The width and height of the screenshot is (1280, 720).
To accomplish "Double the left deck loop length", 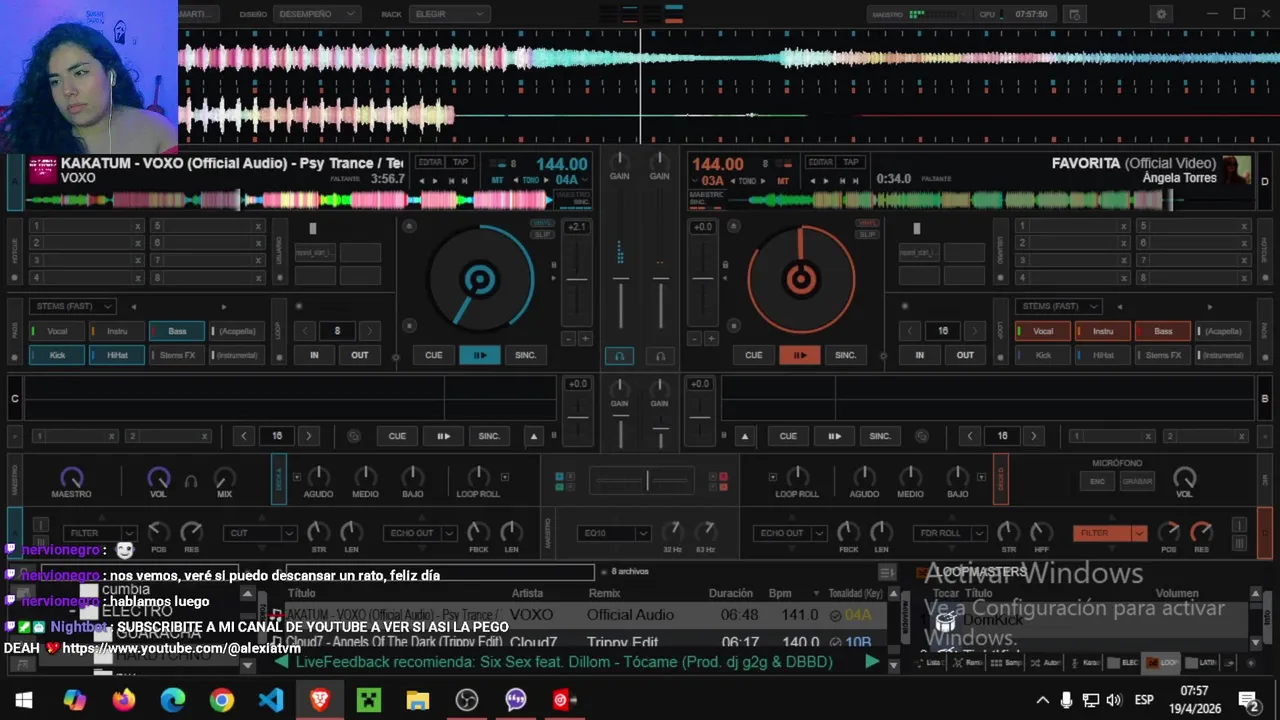I will point(369,331).
